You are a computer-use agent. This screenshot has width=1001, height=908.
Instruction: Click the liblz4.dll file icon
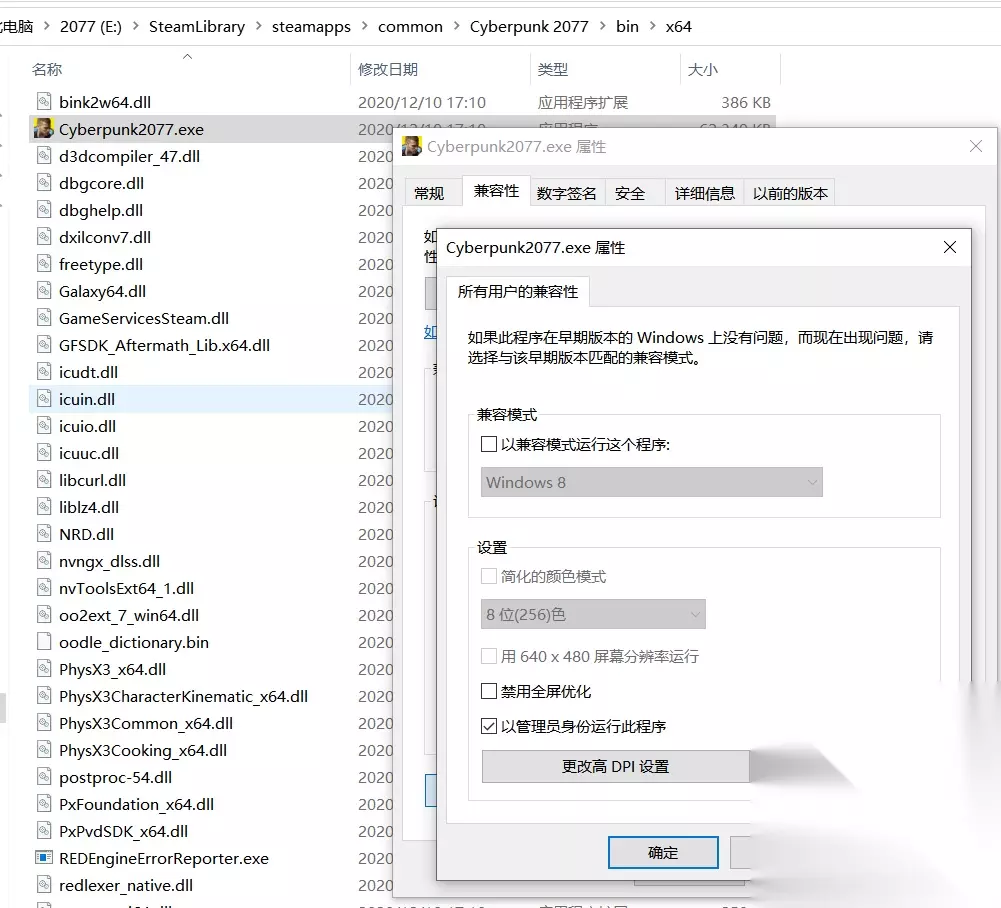tap(43, 507)
